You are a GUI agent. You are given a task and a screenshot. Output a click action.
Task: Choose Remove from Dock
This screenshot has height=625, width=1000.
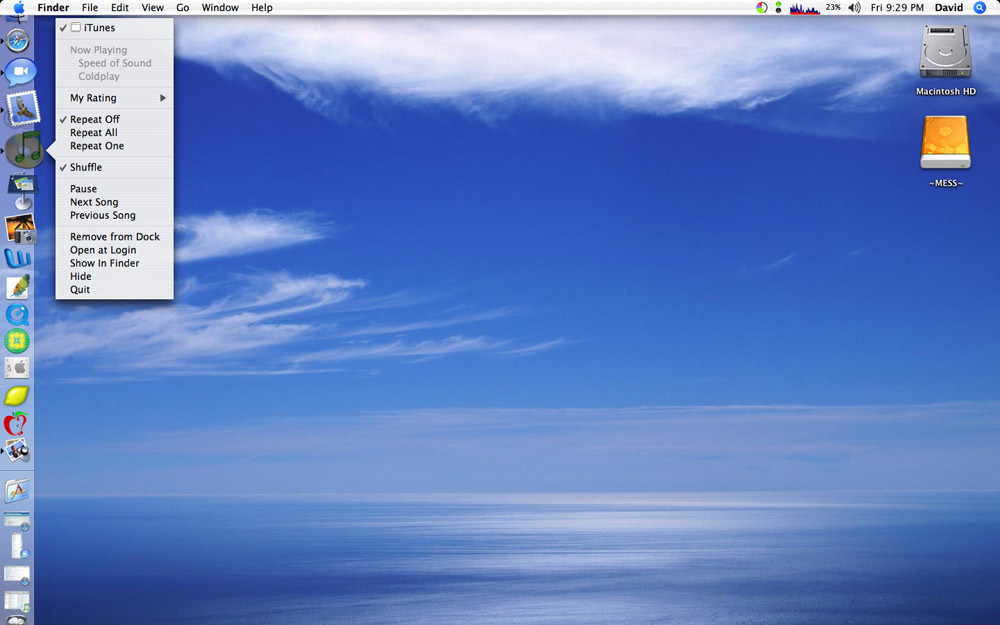coord(115,237)
